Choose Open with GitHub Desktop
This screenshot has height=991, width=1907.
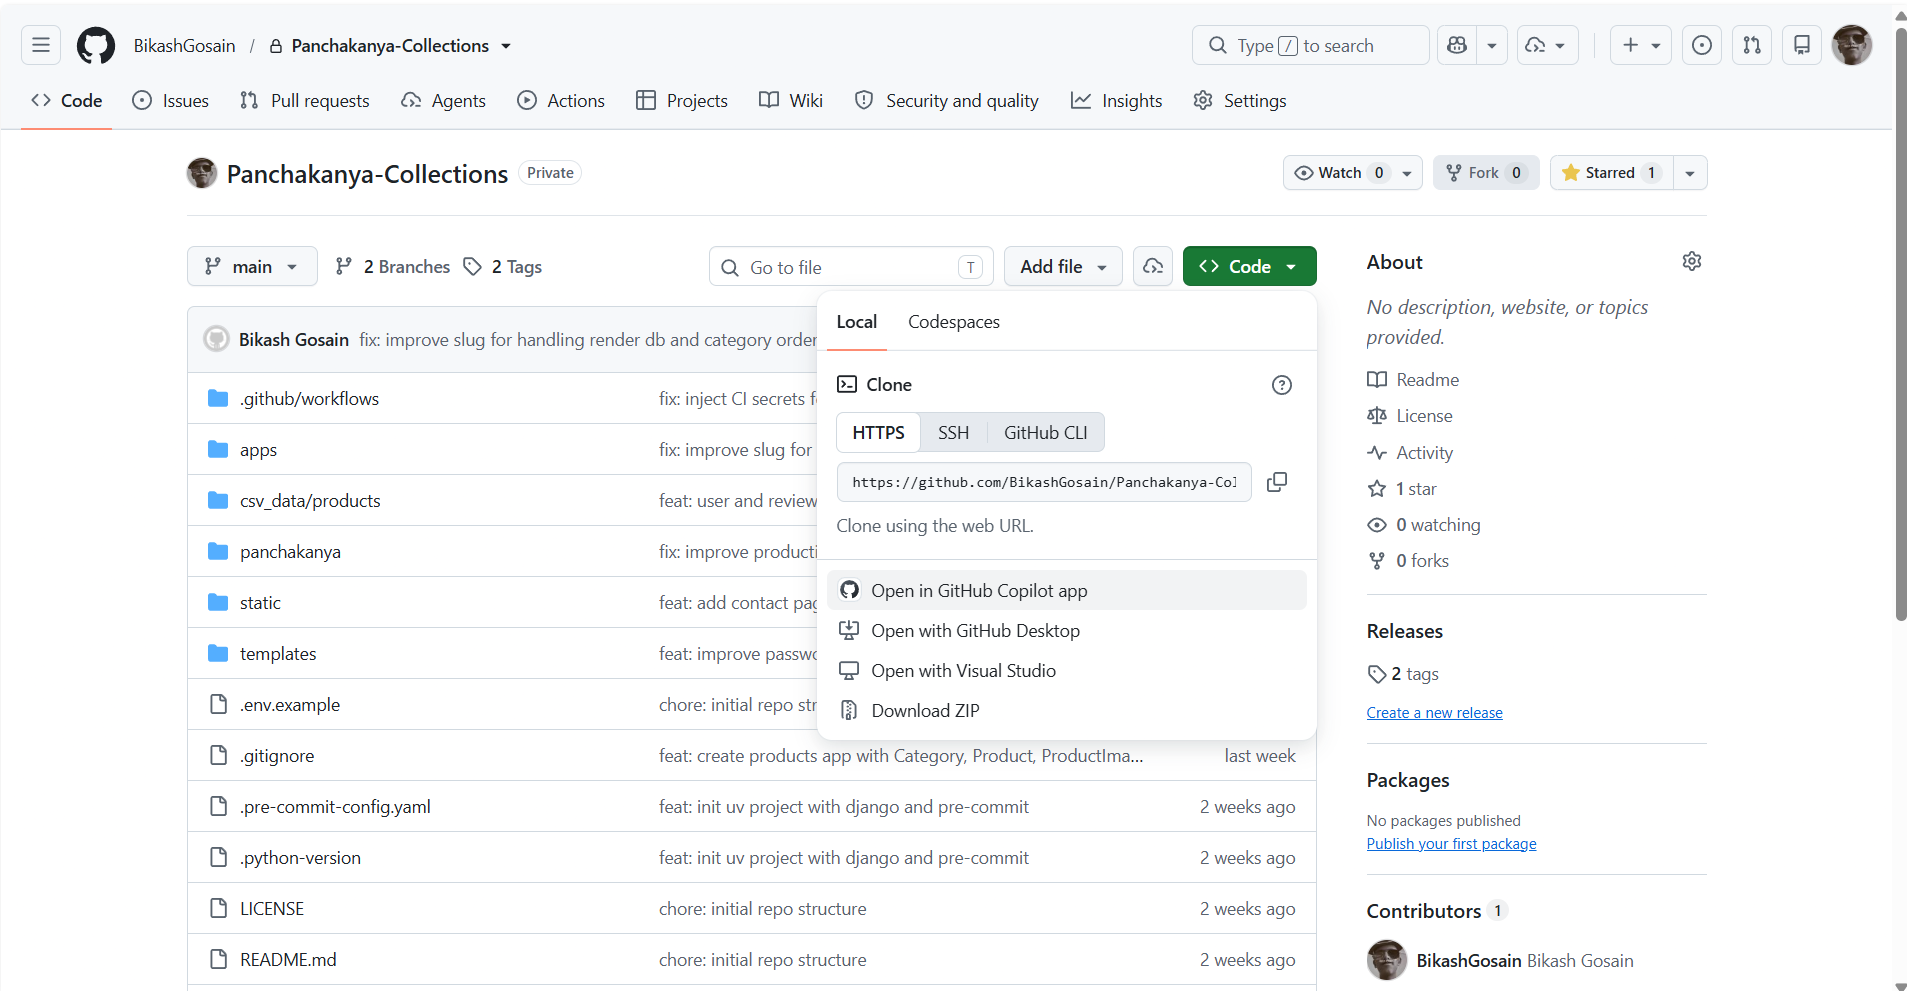tap(1066, 630)
